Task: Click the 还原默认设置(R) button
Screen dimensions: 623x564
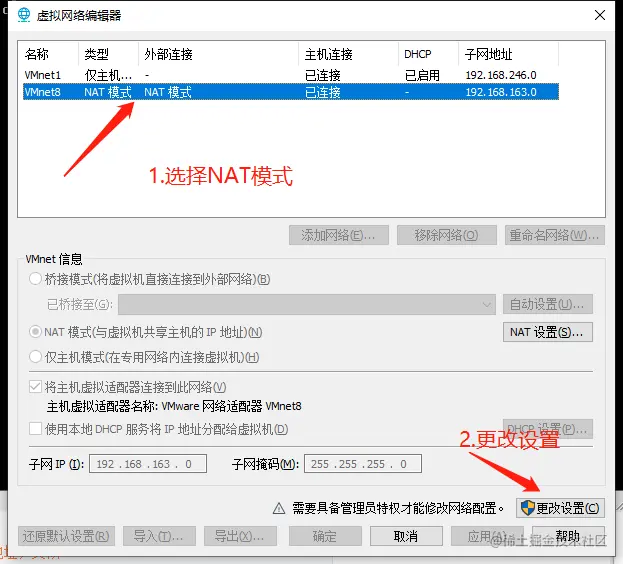Action: [66, 536]
